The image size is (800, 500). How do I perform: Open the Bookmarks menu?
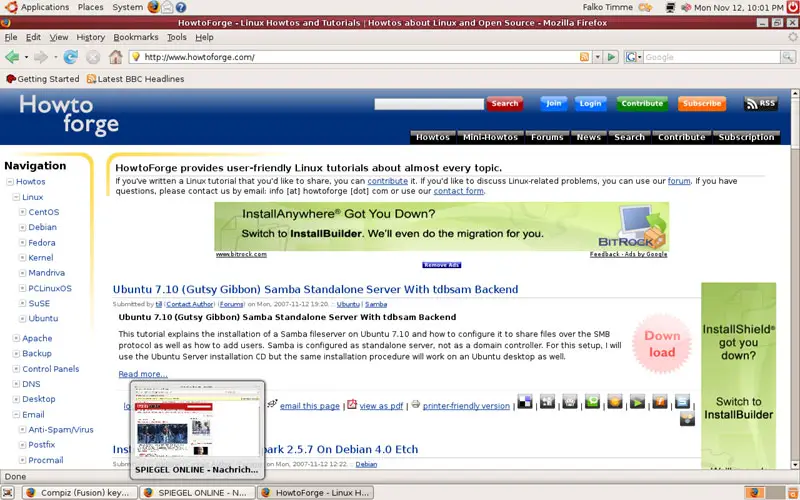[136, 37]
